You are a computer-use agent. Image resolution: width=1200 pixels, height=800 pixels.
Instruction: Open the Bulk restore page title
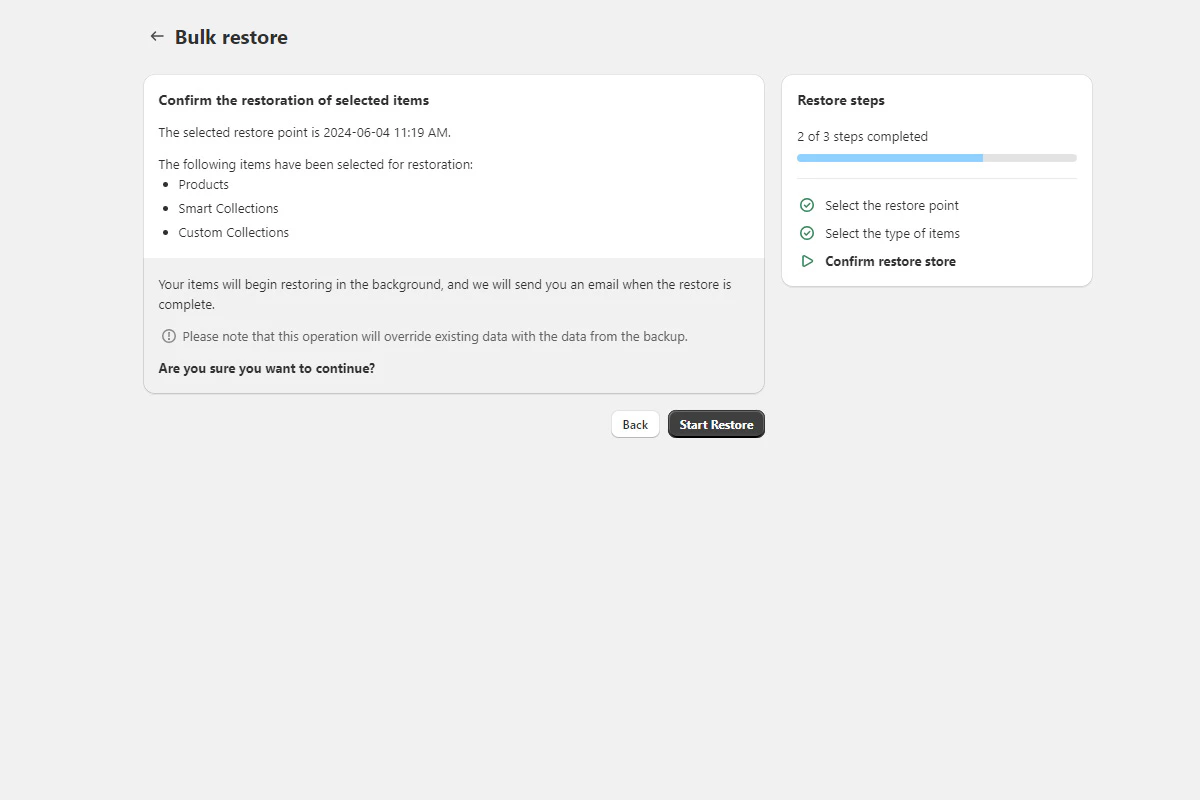230,36
